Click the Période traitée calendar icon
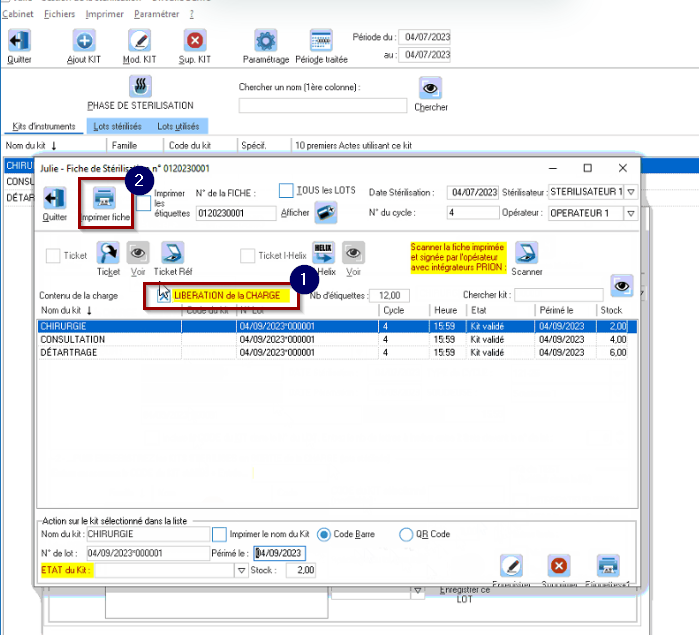 [x=321, y=41]
